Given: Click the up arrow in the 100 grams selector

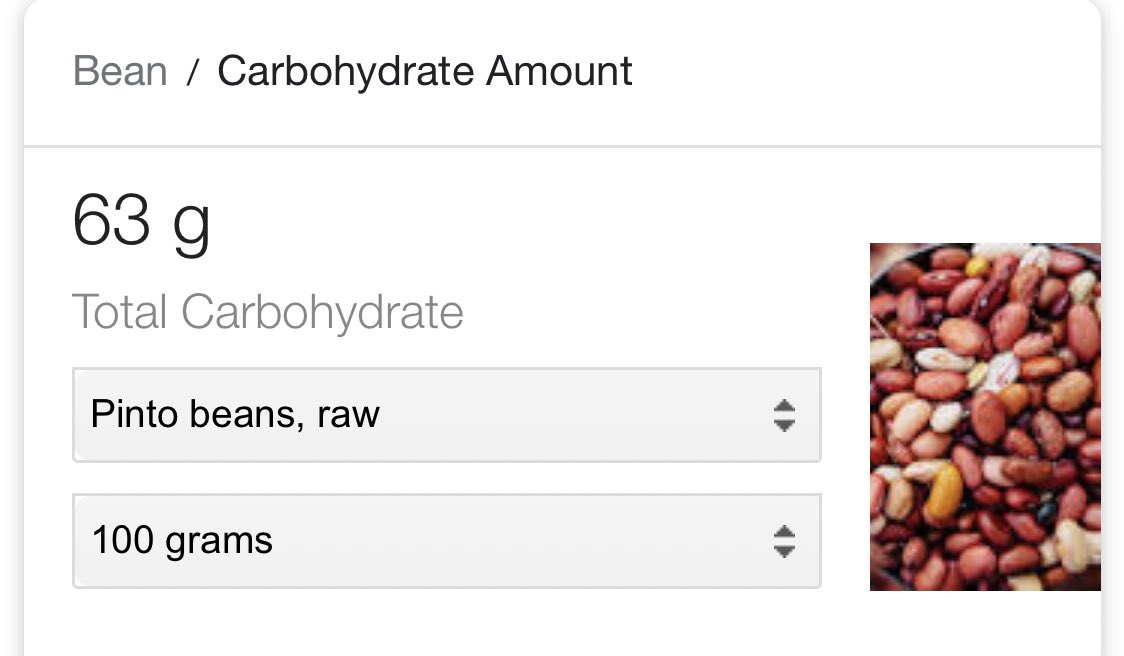Looking at the screenshot, I should pyautogui.click(x=784, y=532).
